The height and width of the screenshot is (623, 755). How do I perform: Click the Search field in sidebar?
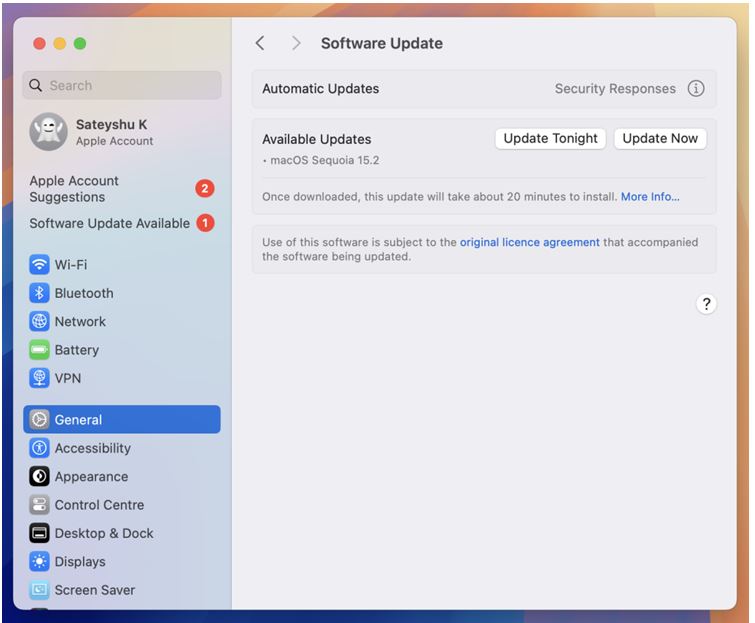pos(122,85)
